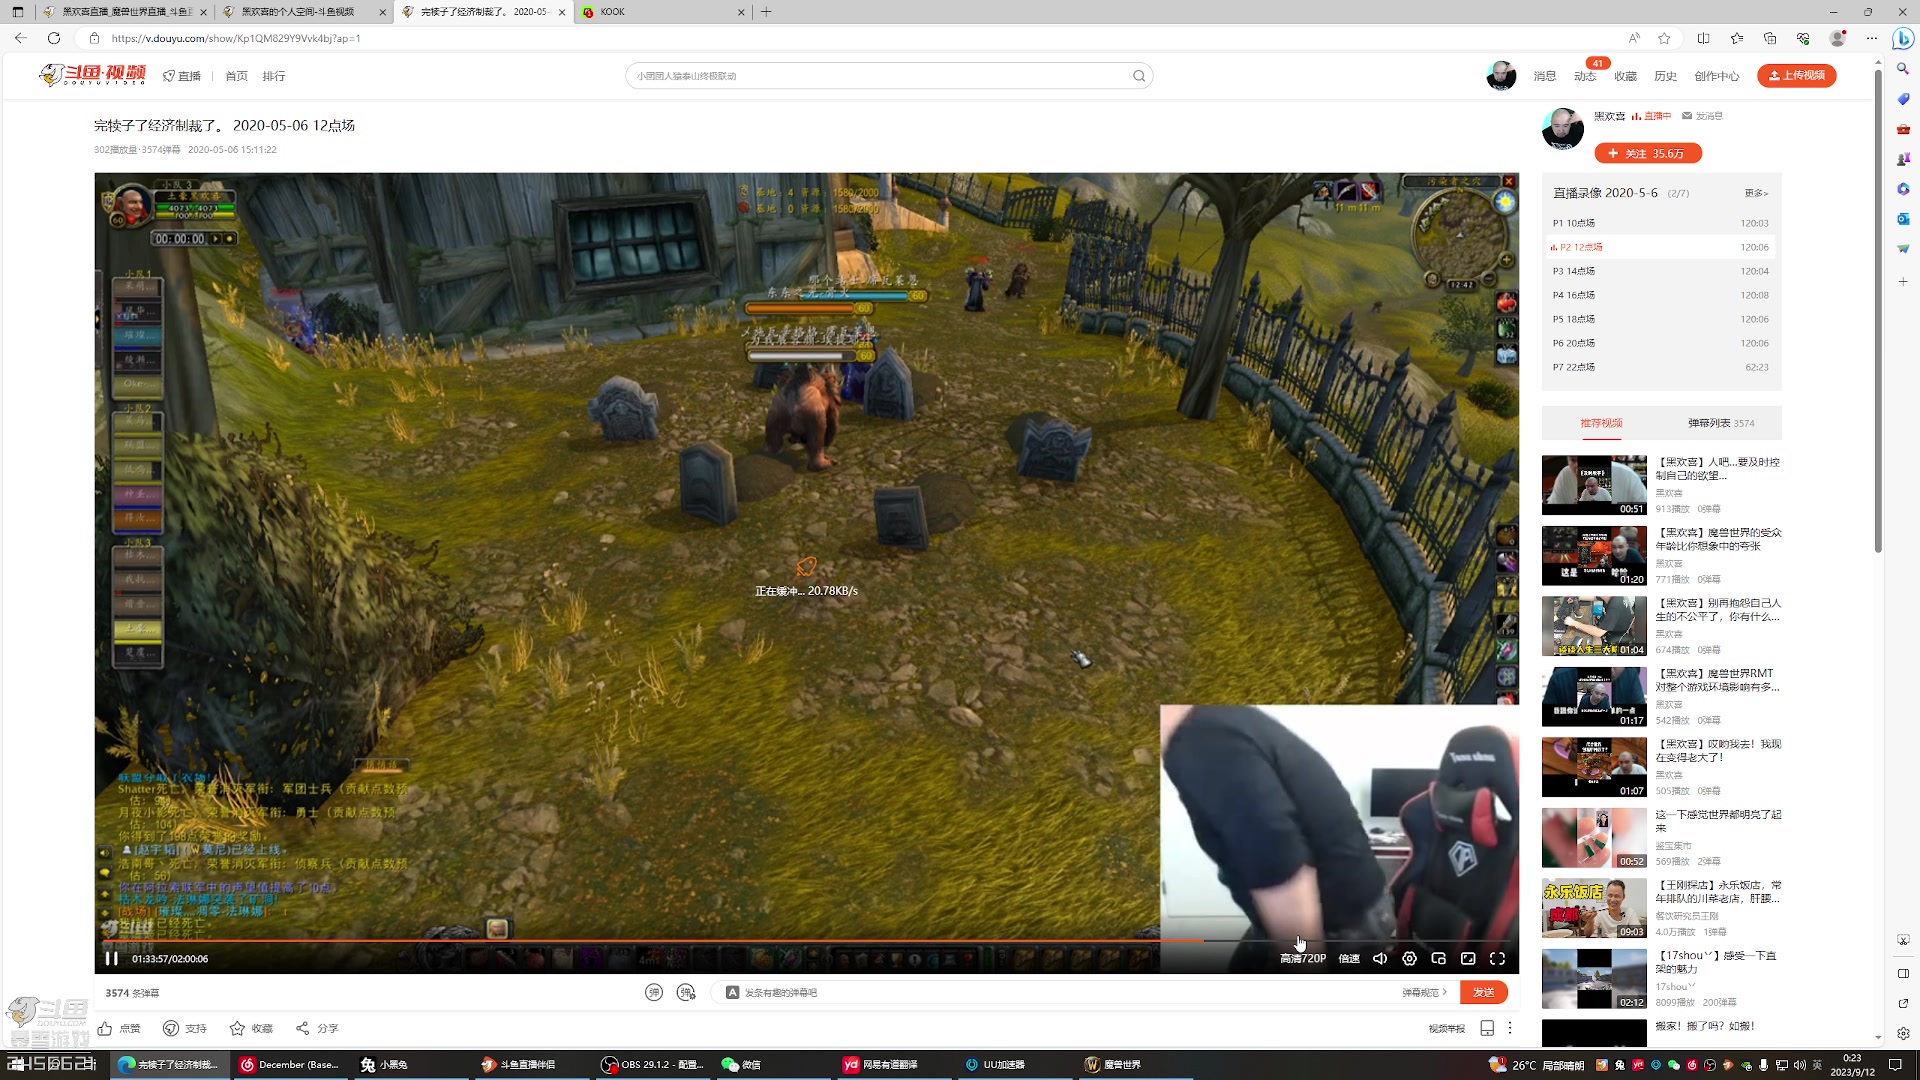Open the streamer's 直播中 live link
The image size is (1920, 1080).
(1651, 116)
